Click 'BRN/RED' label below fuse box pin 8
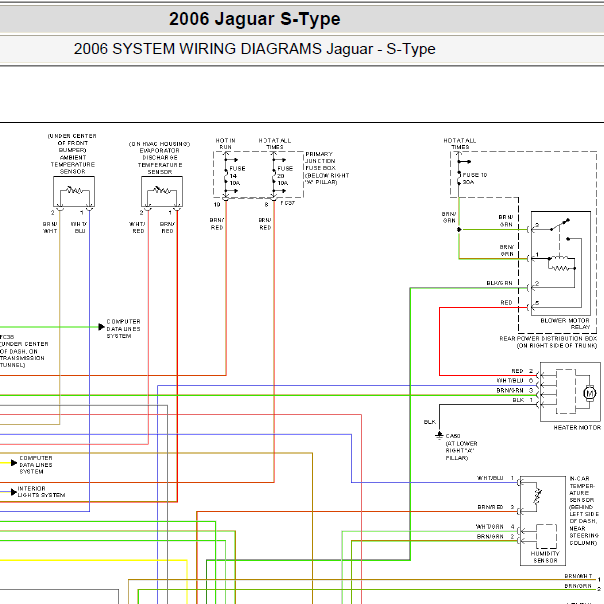604x604 pixels. pyautogui.click(x=265, y=224)
